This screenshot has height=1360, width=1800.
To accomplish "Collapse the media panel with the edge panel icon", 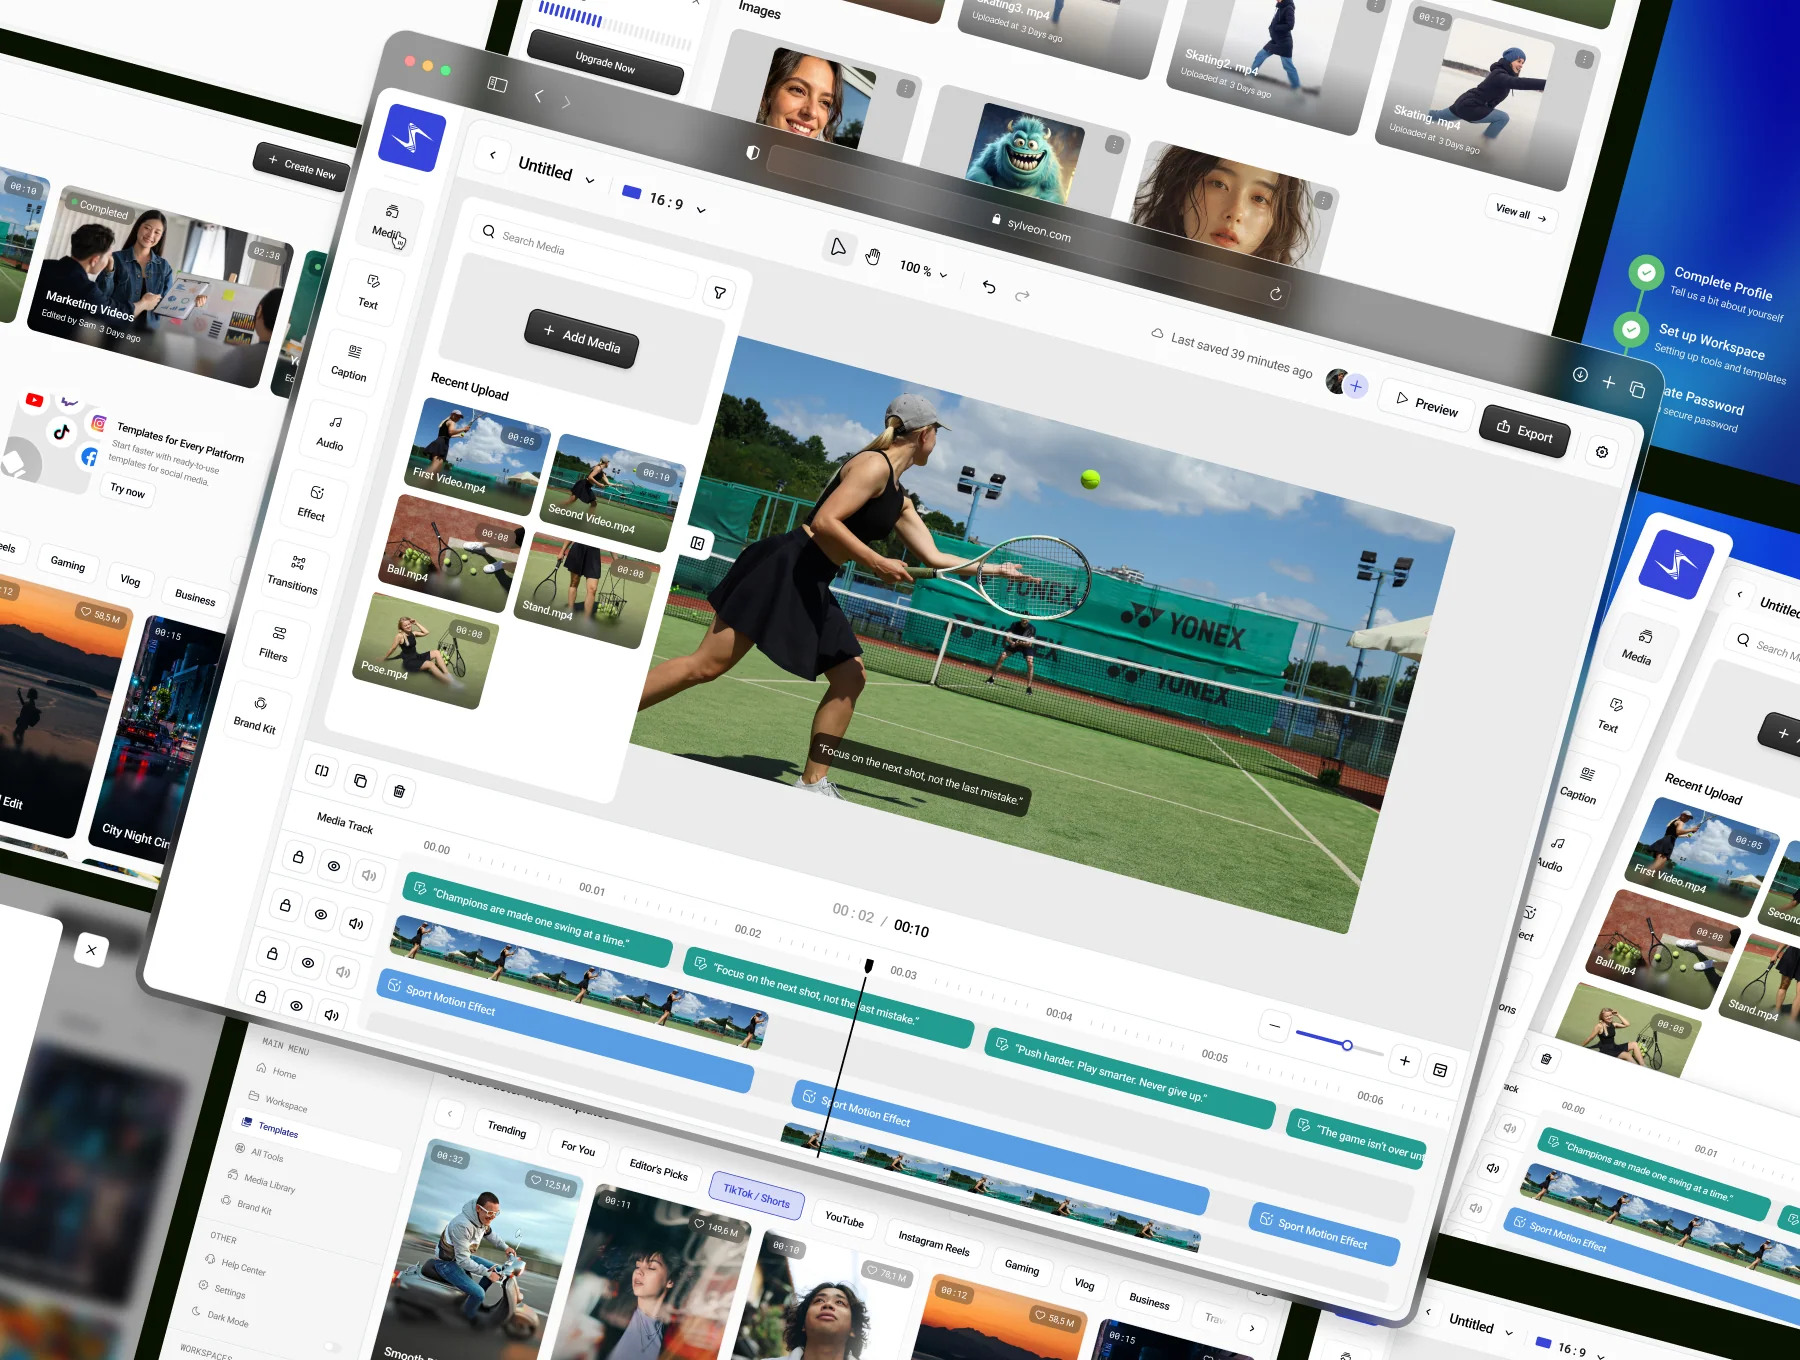I will pyautogui.click(x=697, y=542).
